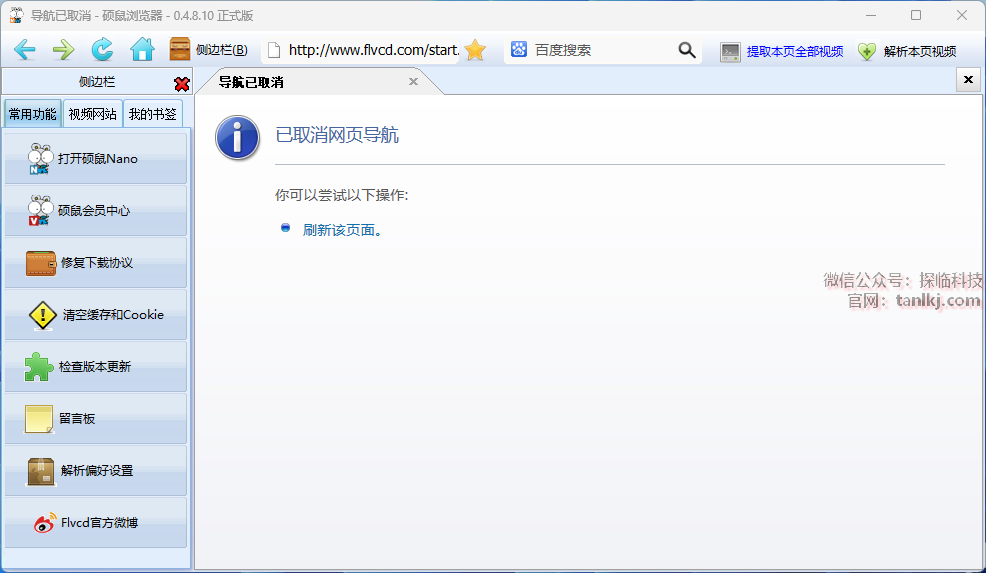Close sidebar with red X

click(181, 84)
